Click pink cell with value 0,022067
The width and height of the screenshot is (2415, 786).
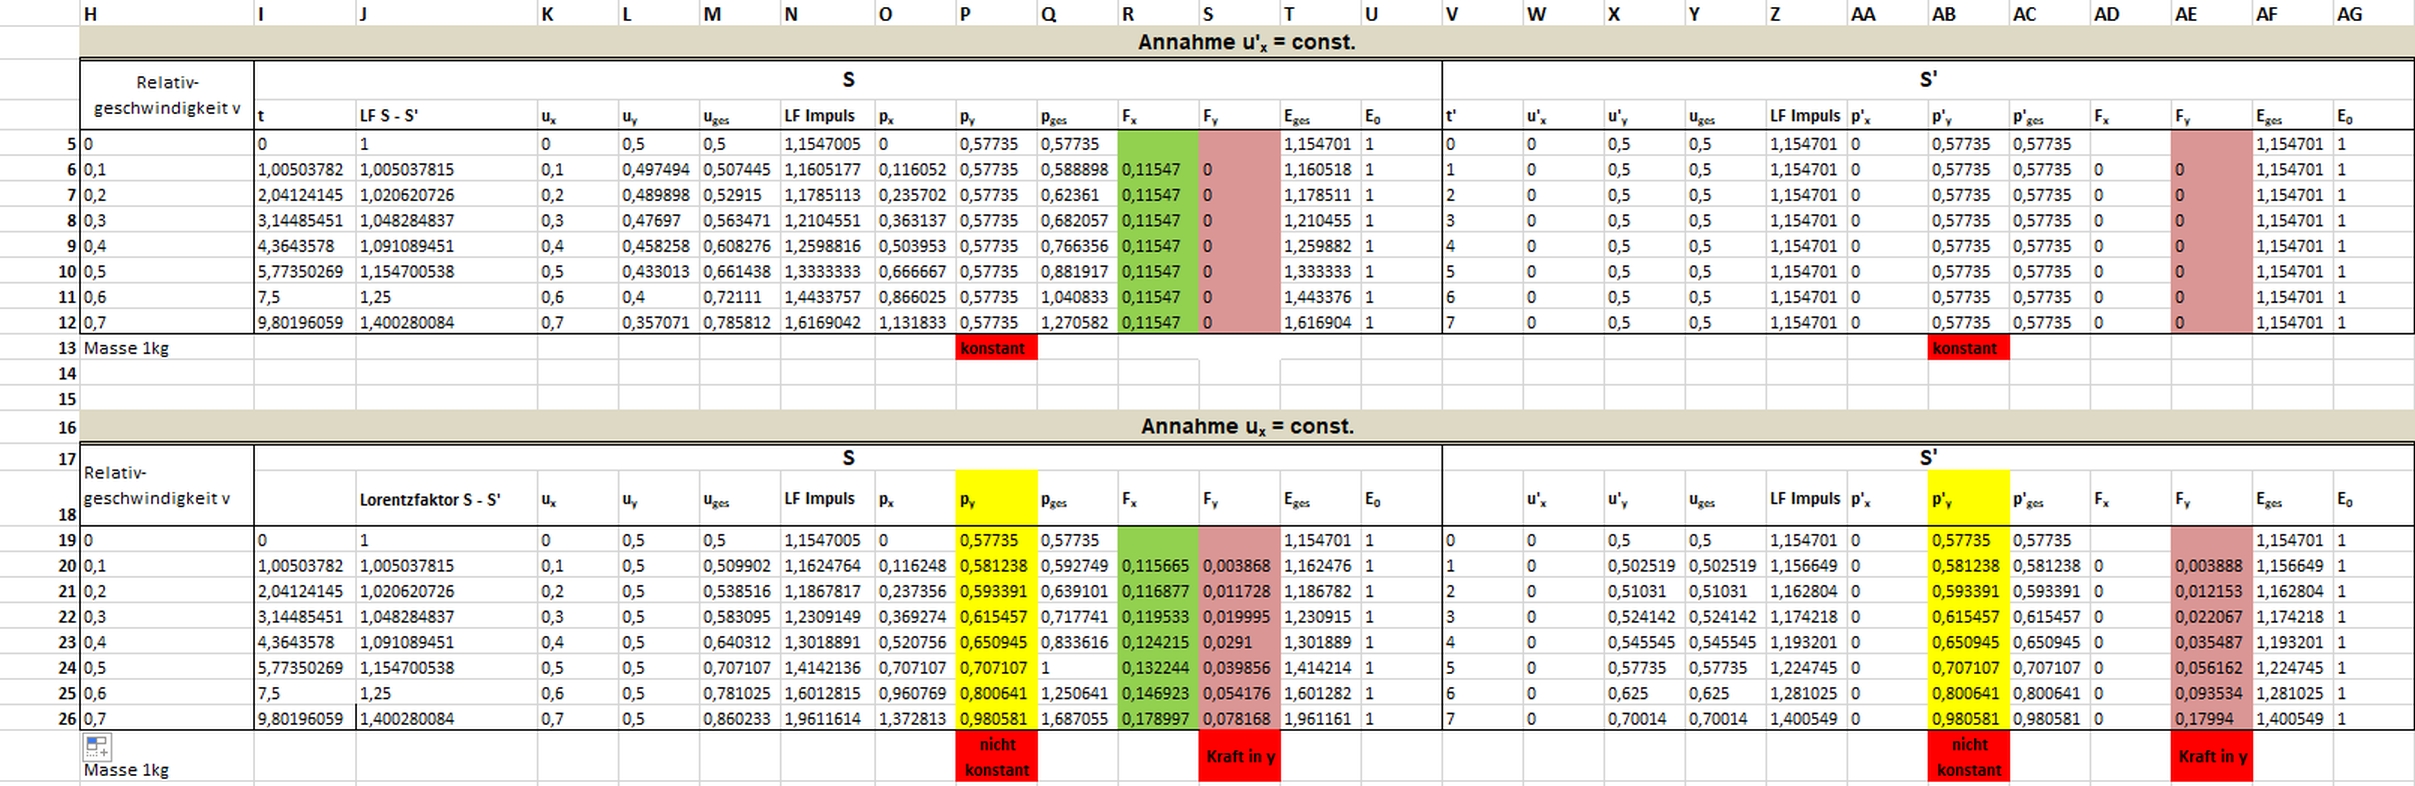pyautogui.click(x=2211, y=617)
